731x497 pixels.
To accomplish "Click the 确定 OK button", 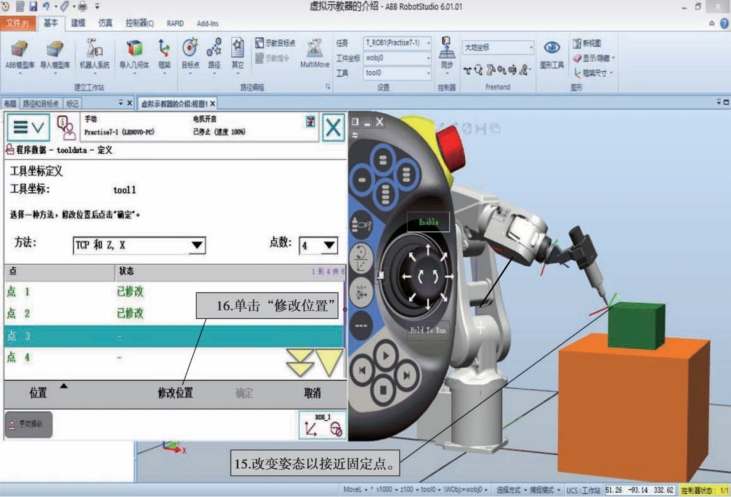I will click(244, 393).
